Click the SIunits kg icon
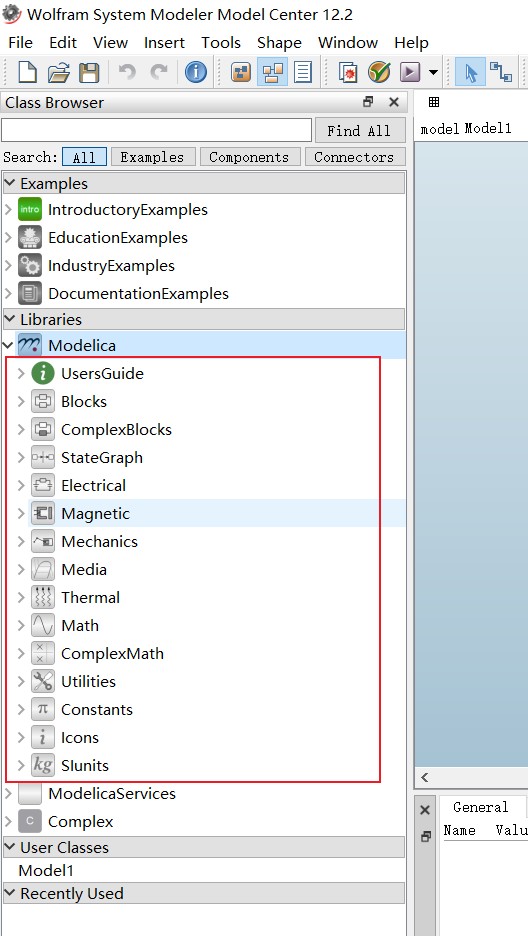The image size is (528, 936). pos(43,765)
